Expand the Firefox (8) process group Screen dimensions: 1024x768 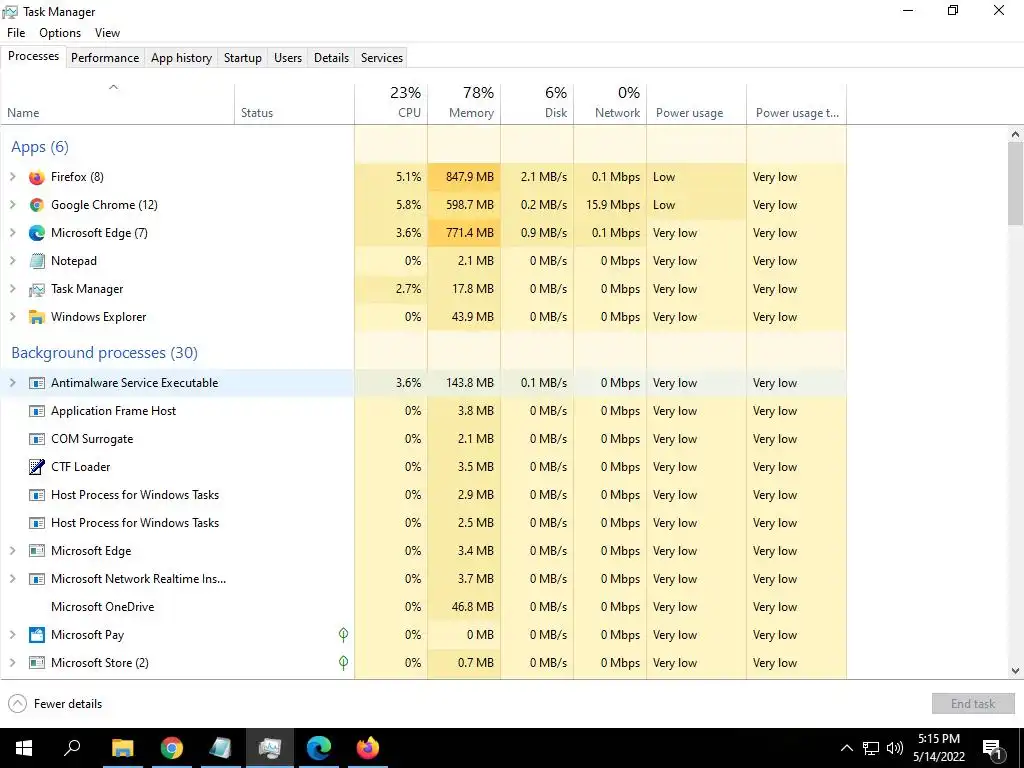[12, 177]
